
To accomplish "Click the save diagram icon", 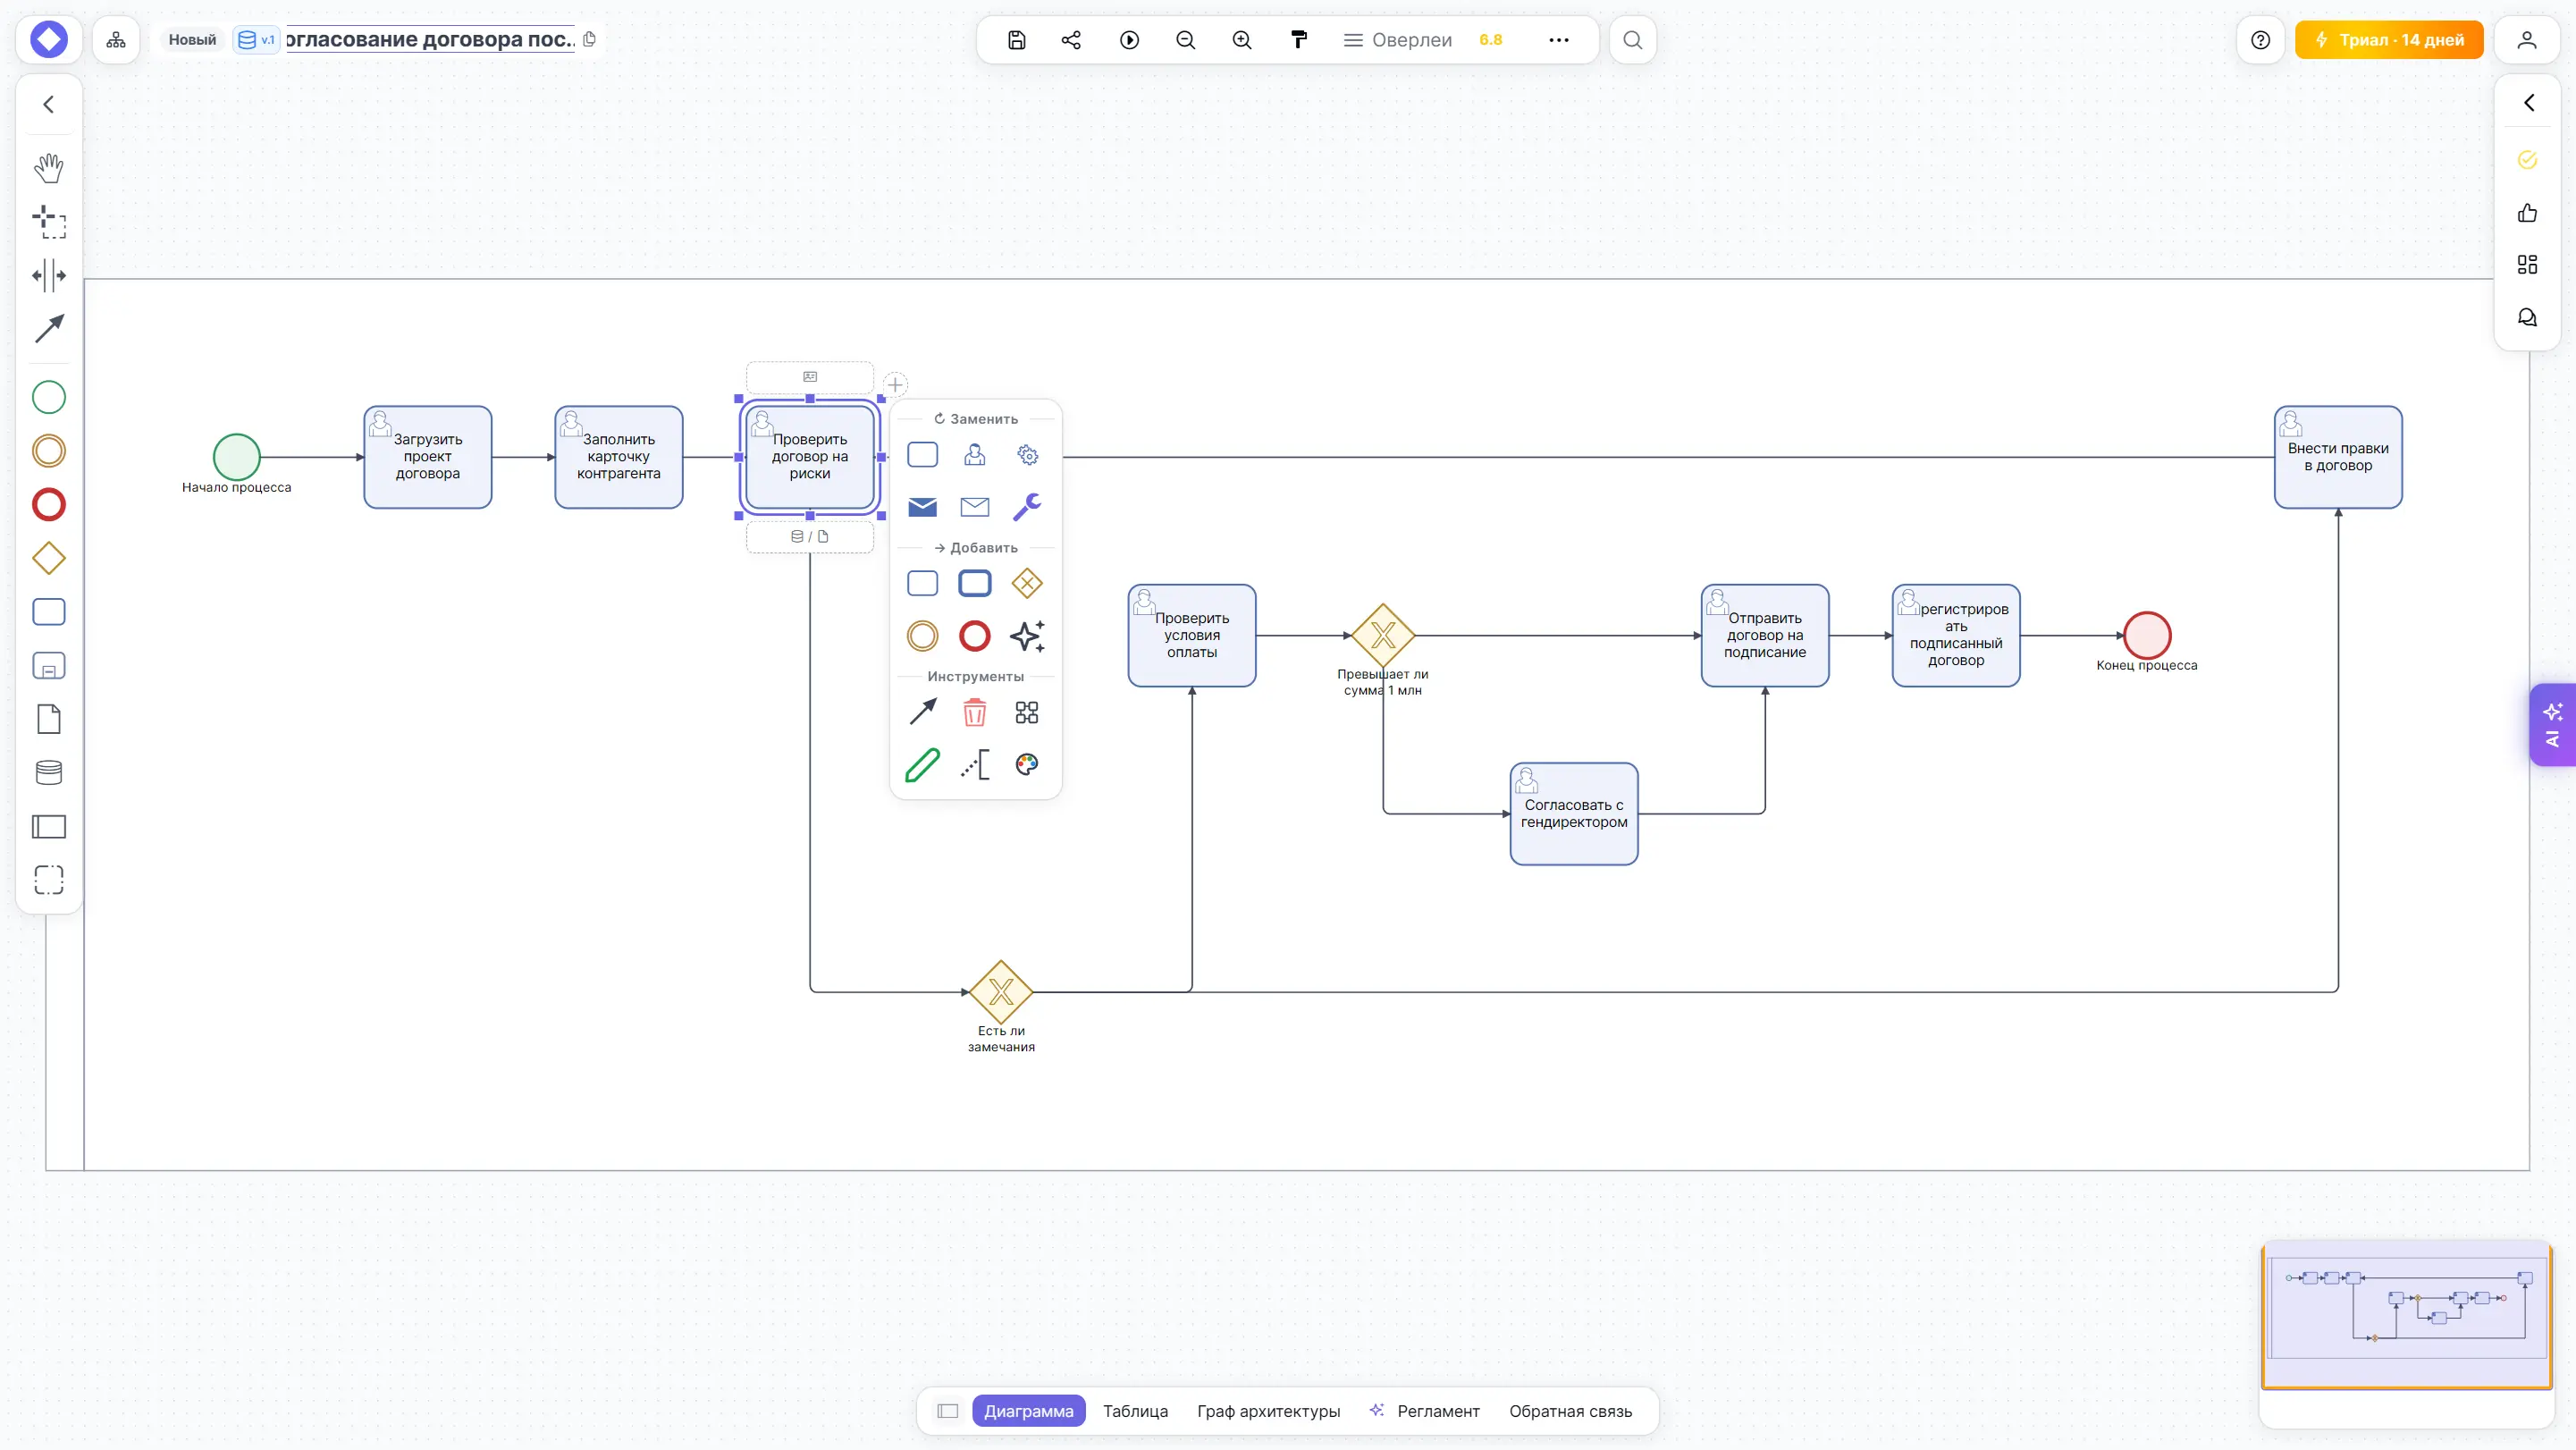I will click(1017, 40).
